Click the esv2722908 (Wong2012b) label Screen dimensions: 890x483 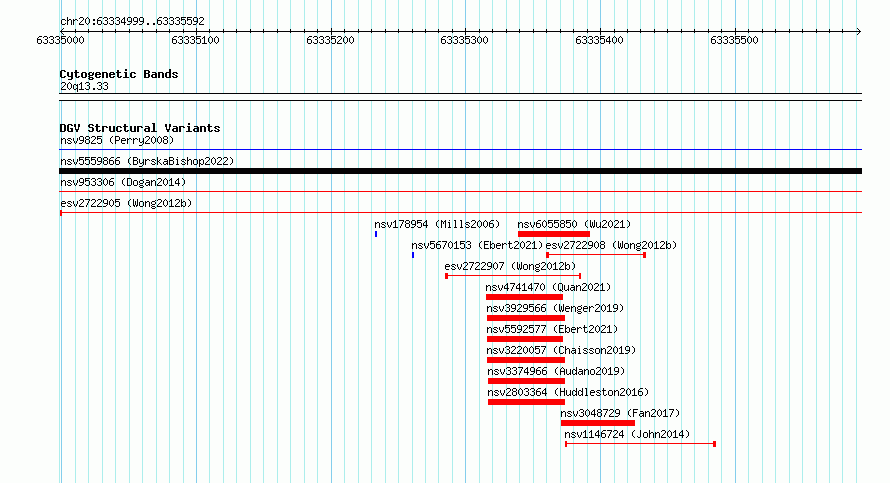pos(611,245)
